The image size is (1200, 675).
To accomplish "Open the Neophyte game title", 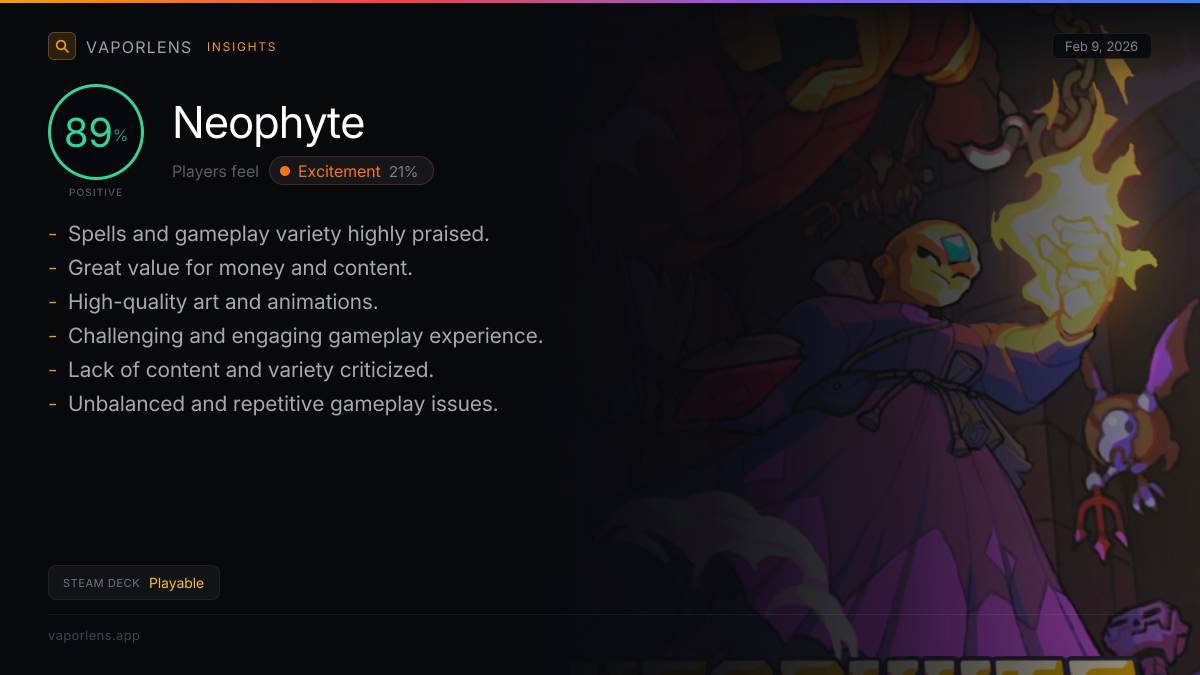I will 269,123.
